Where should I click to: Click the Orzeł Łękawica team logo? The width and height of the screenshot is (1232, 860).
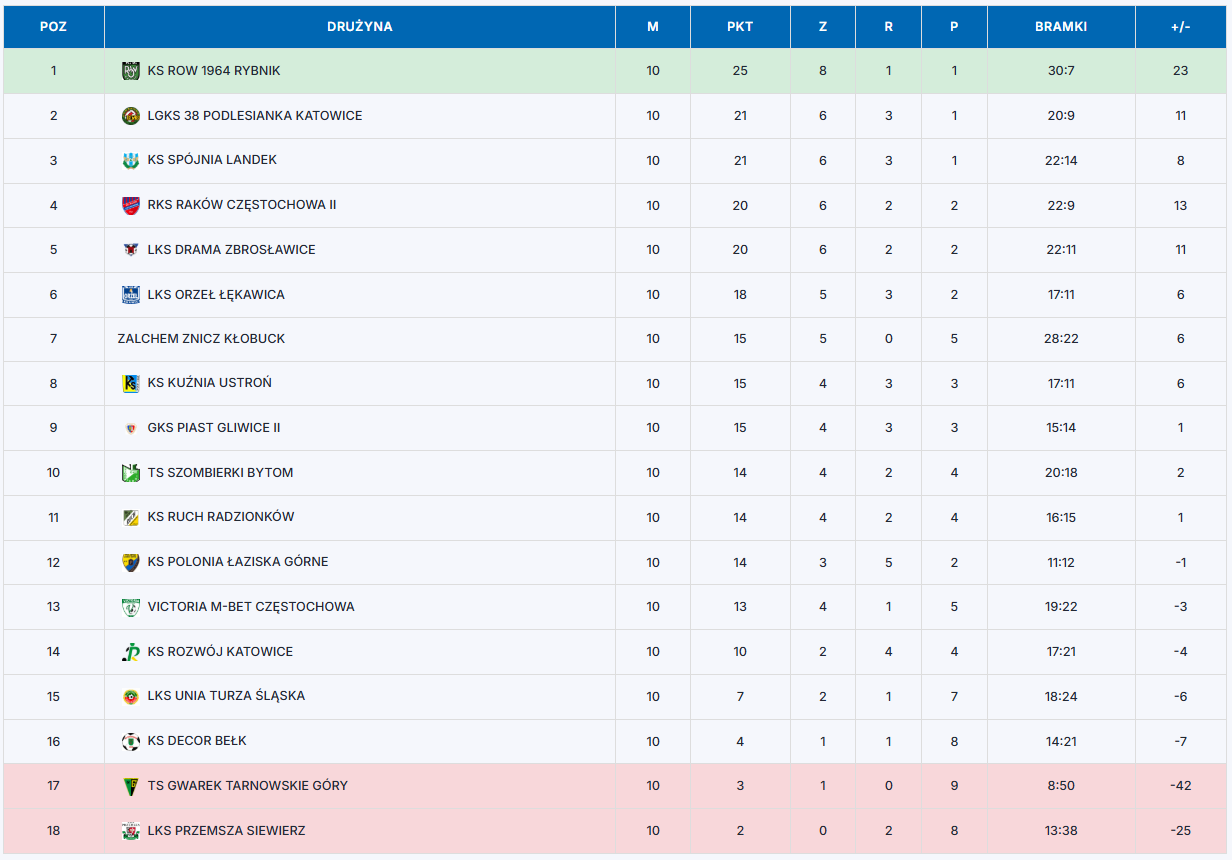click(130, 295)
